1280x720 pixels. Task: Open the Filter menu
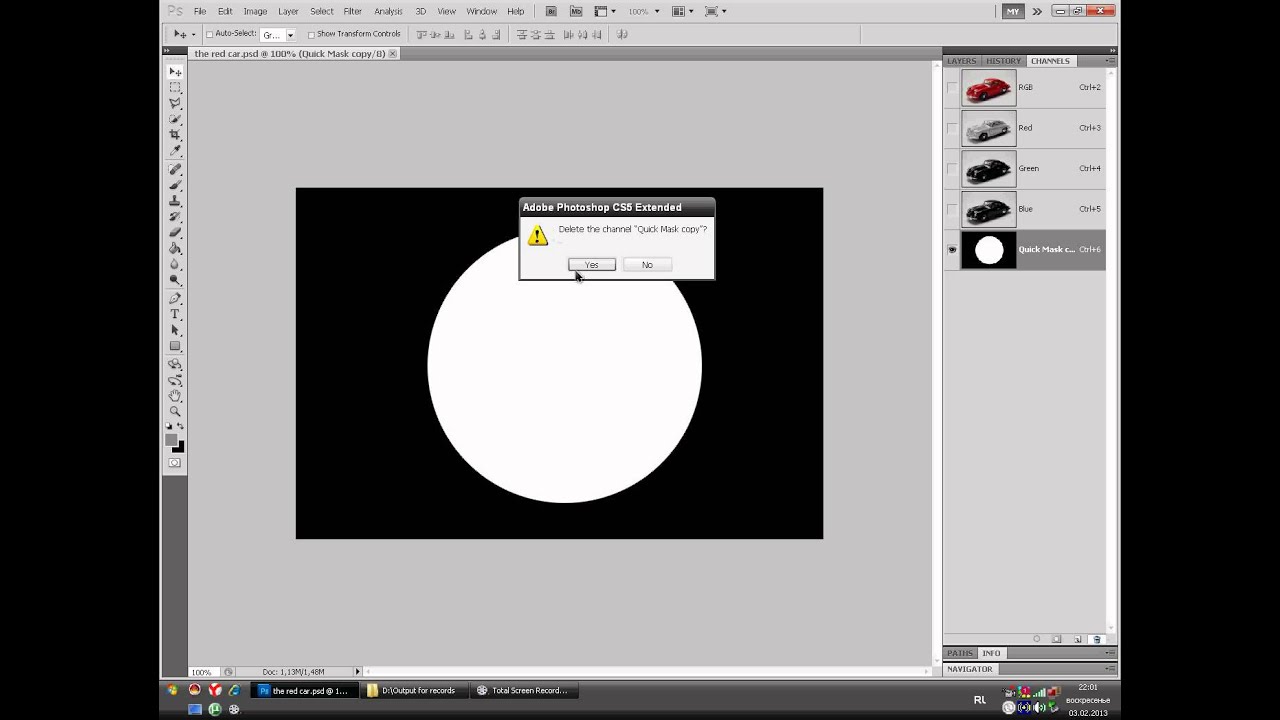tap(353, 11)
